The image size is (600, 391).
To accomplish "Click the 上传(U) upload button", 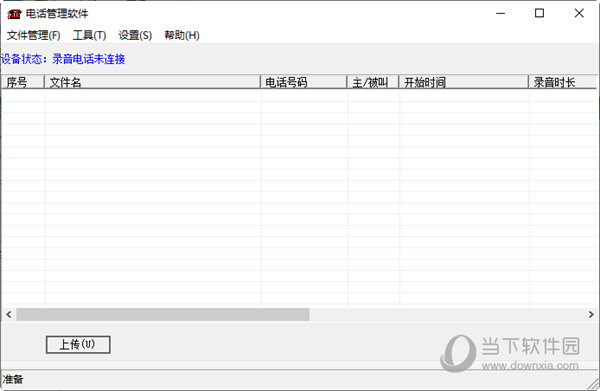I will pyautogui.click(x=78, y=345).
